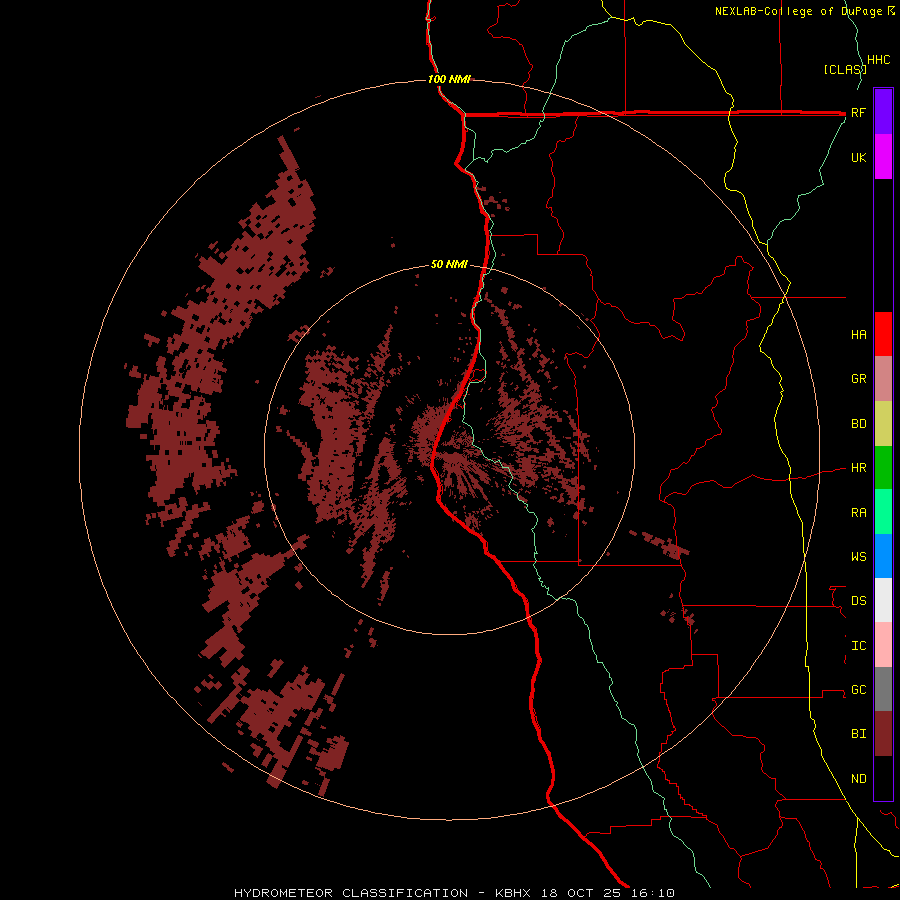Click the "HA" legend label

(858, 334)
